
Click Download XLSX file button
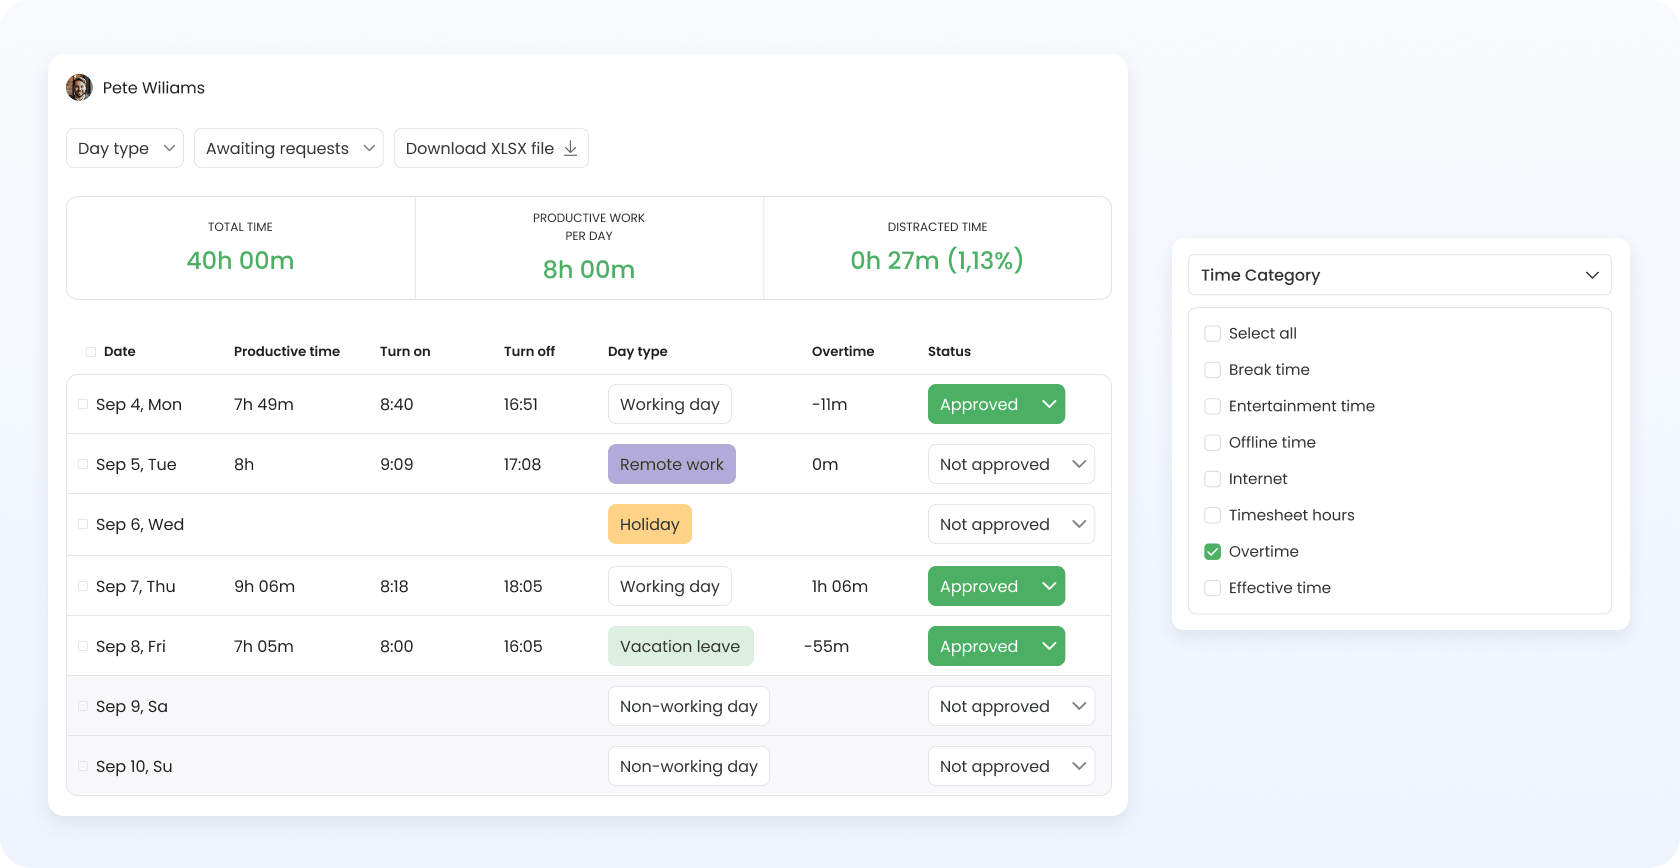tap(491, 148)
